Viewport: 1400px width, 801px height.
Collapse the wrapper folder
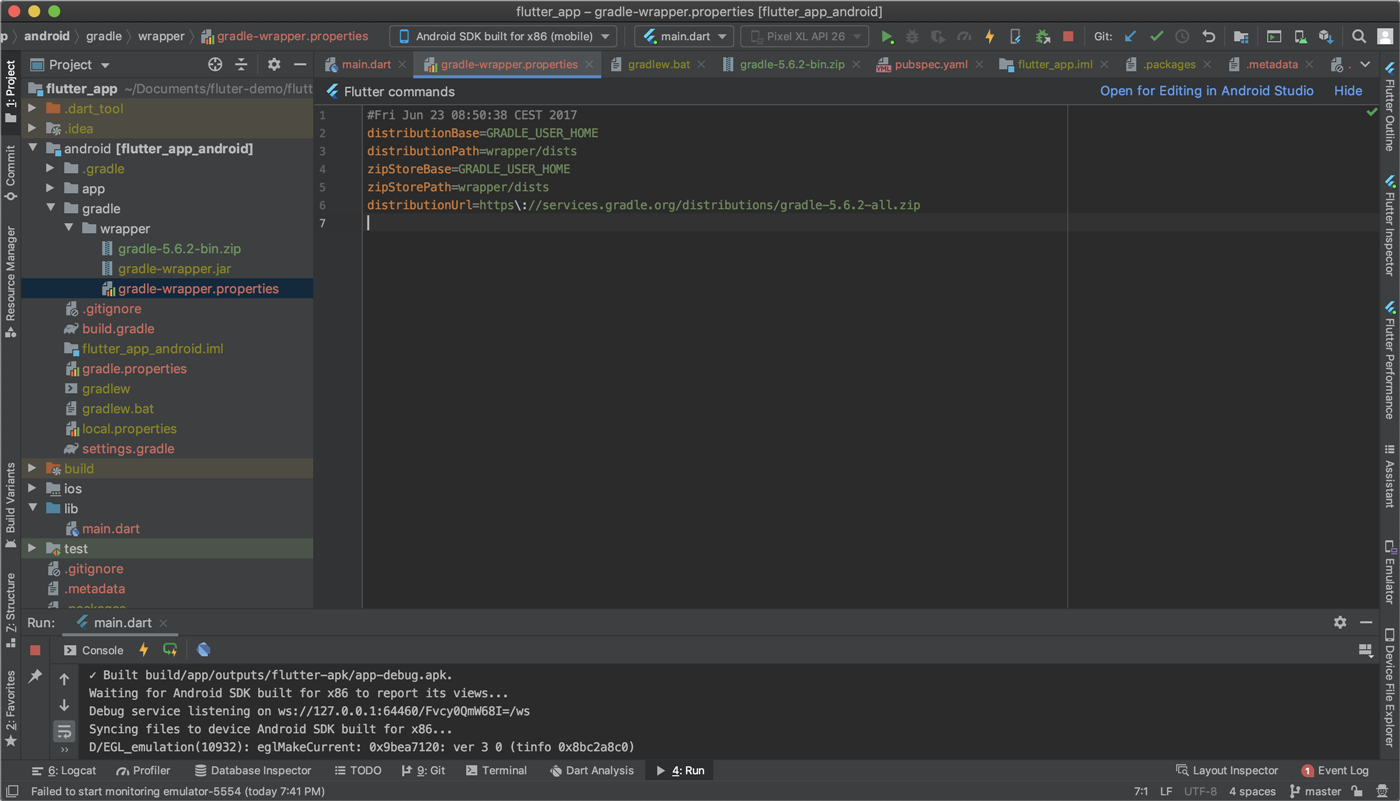click(x=69, y=228)
